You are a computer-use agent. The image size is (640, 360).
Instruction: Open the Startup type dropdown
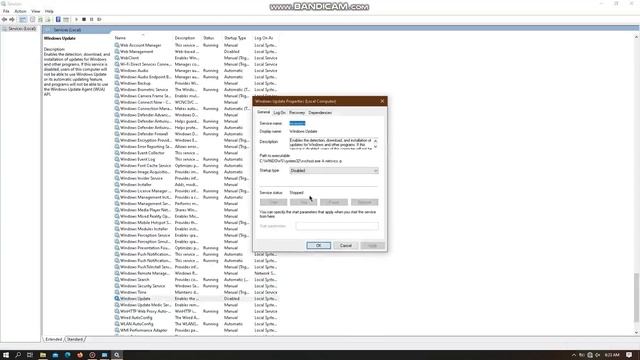click(334, 171)
